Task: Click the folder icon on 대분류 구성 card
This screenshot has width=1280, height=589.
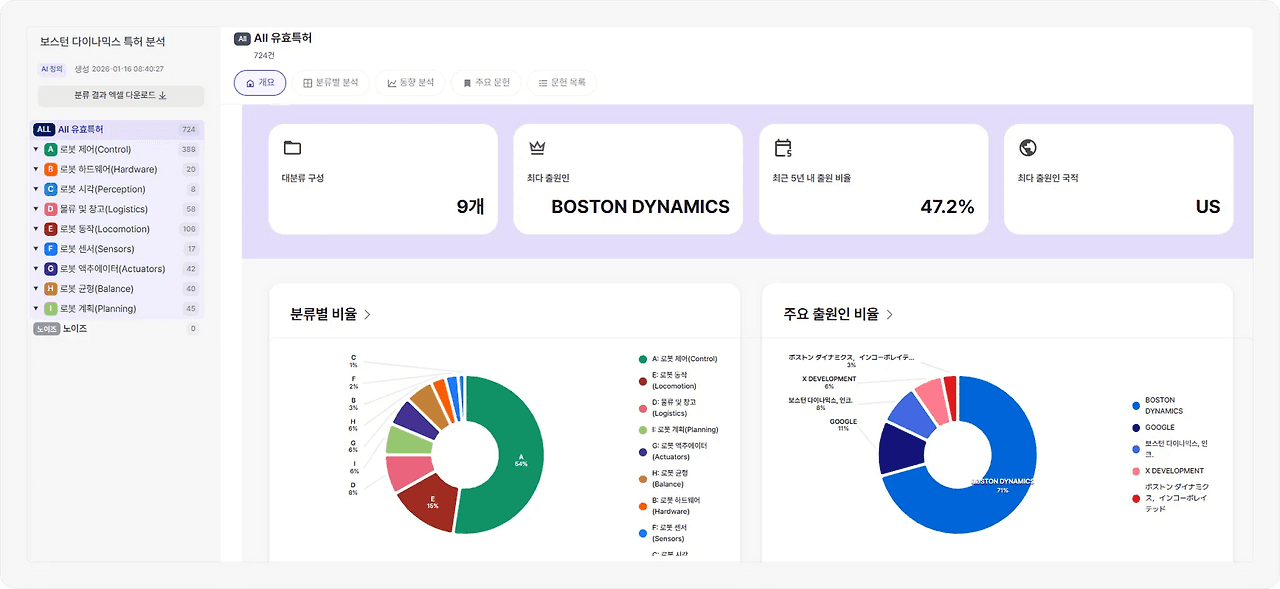Action: click(x=292, y=148)
